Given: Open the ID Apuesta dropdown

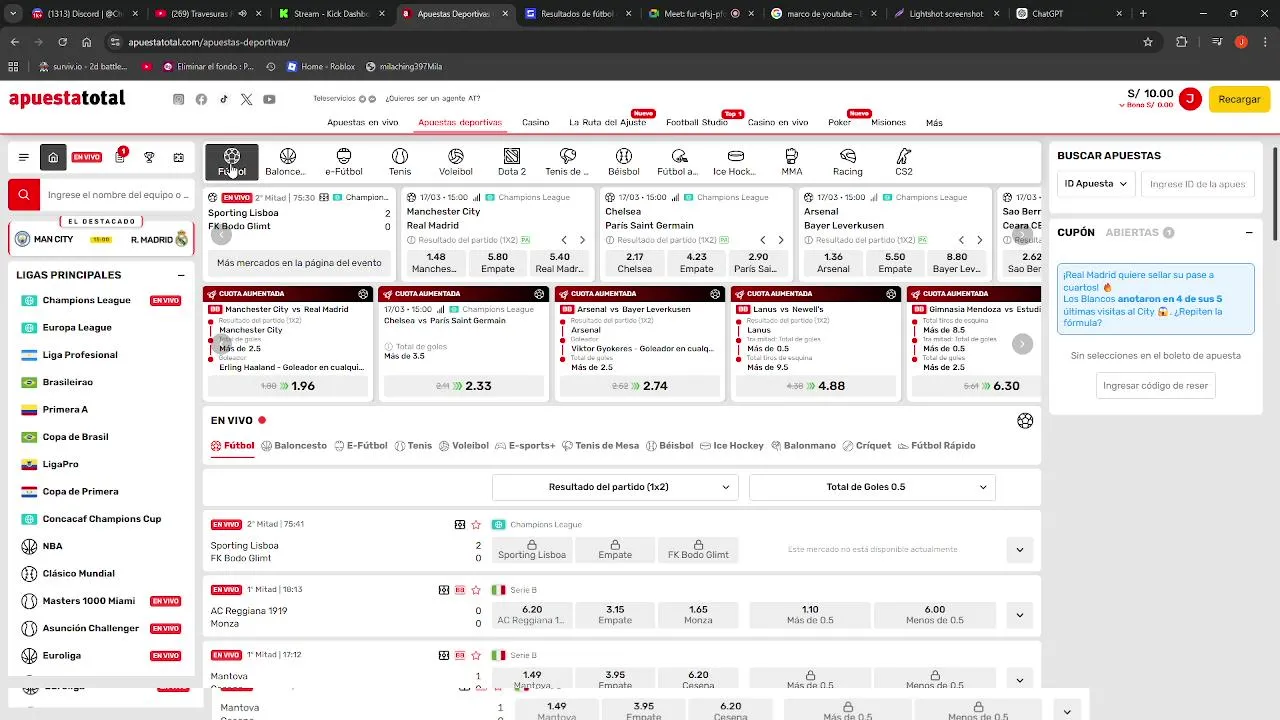Looking at the screenshot, I should (x=1096, y=184).
